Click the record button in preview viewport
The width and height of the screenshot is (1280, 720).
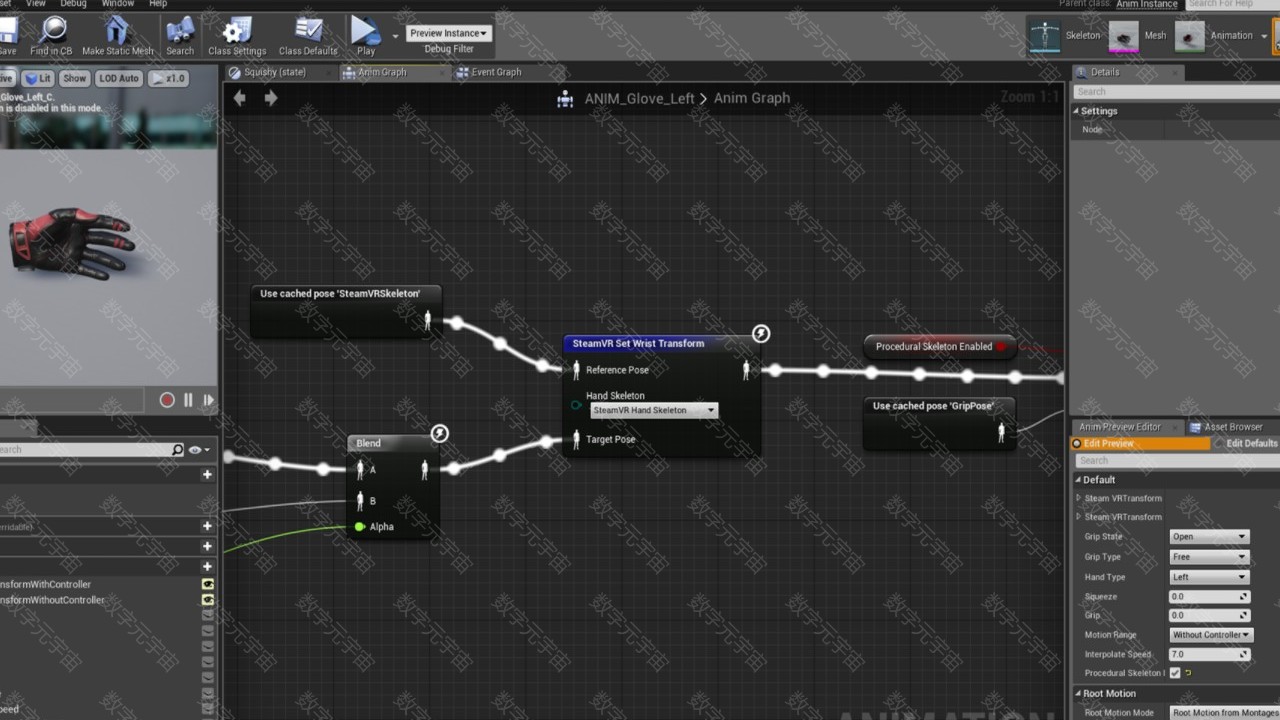[x=167, y=400]
